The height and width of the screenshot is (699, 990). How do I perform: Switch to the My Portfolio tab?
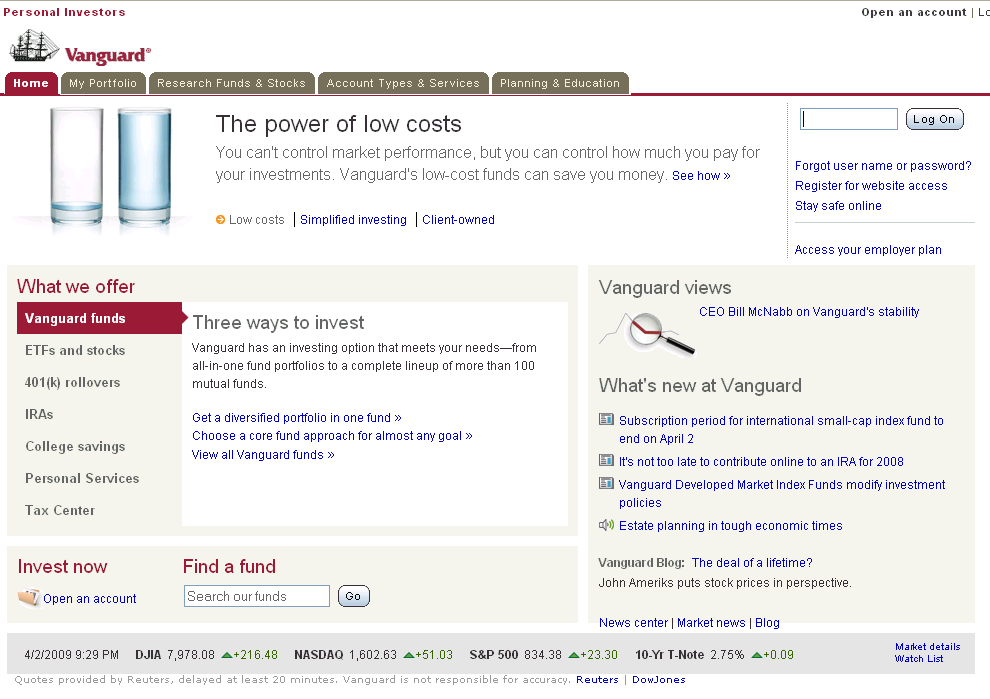(103, 83)
